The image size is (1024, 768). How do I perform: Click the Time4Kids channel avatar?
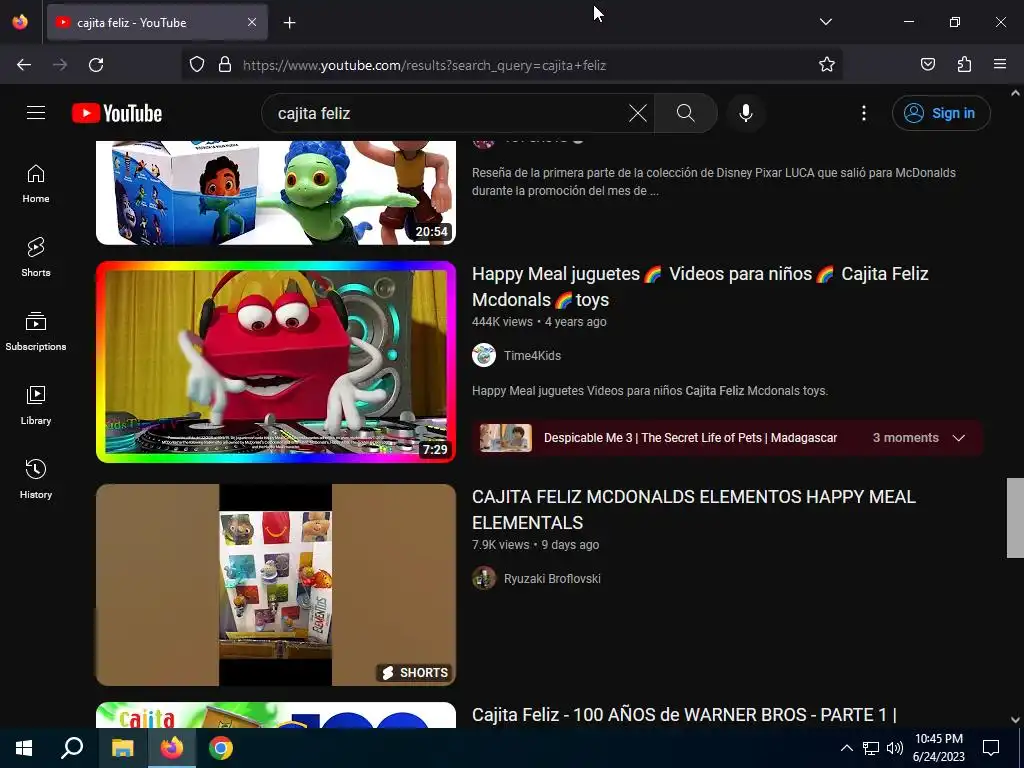pos(483,355)
